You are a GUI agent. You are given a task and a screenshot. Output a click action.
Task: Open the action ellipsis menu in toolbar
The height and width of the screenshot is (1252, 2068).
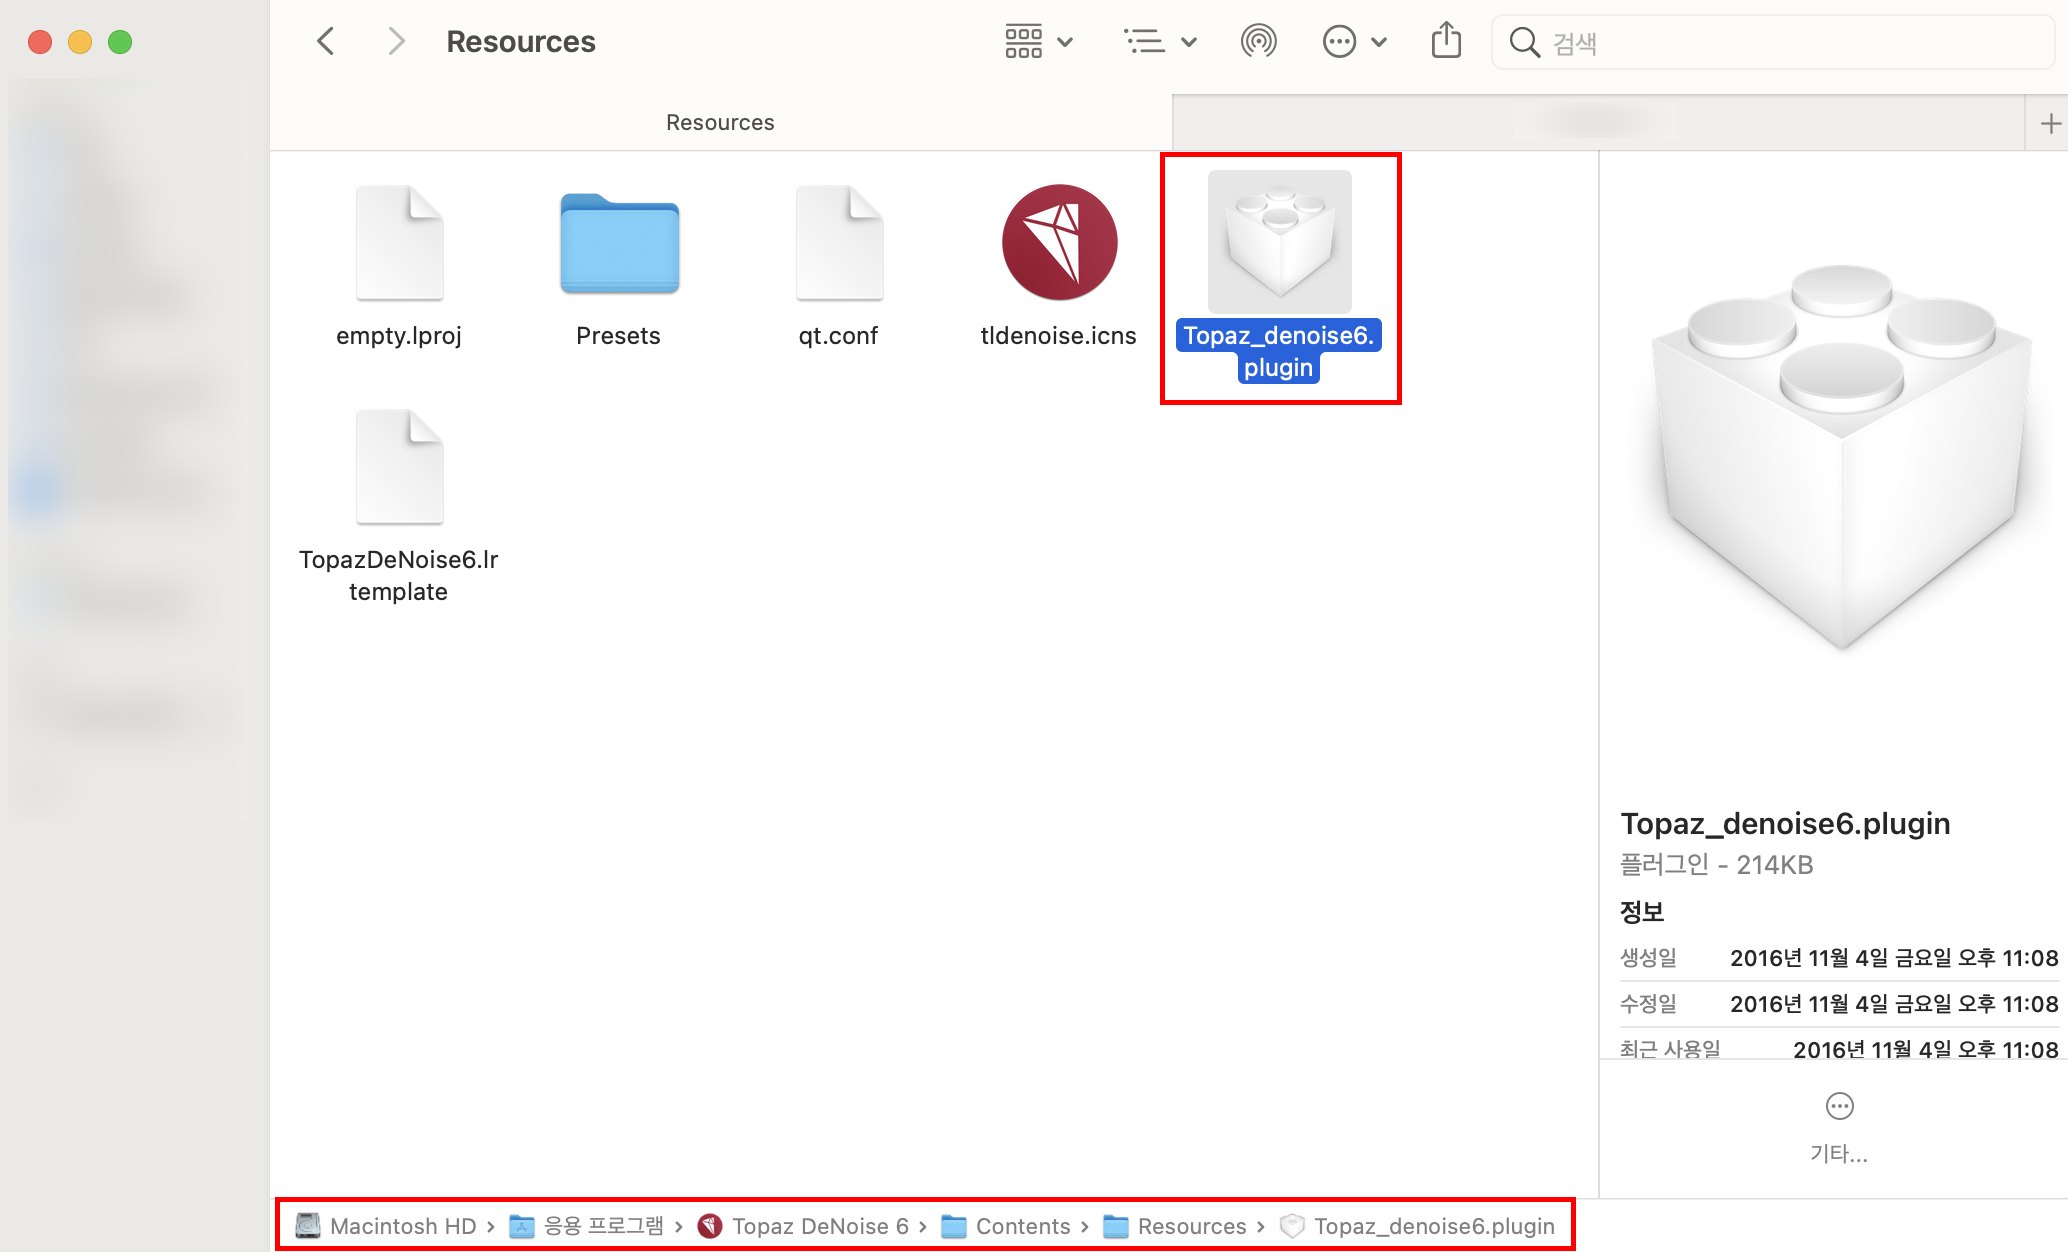(x=1354, y=42)
